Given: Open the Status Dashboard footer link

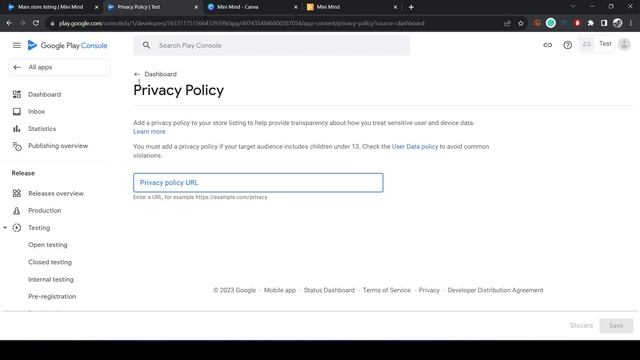Looking at the screenshot, I should coord(329,290).
